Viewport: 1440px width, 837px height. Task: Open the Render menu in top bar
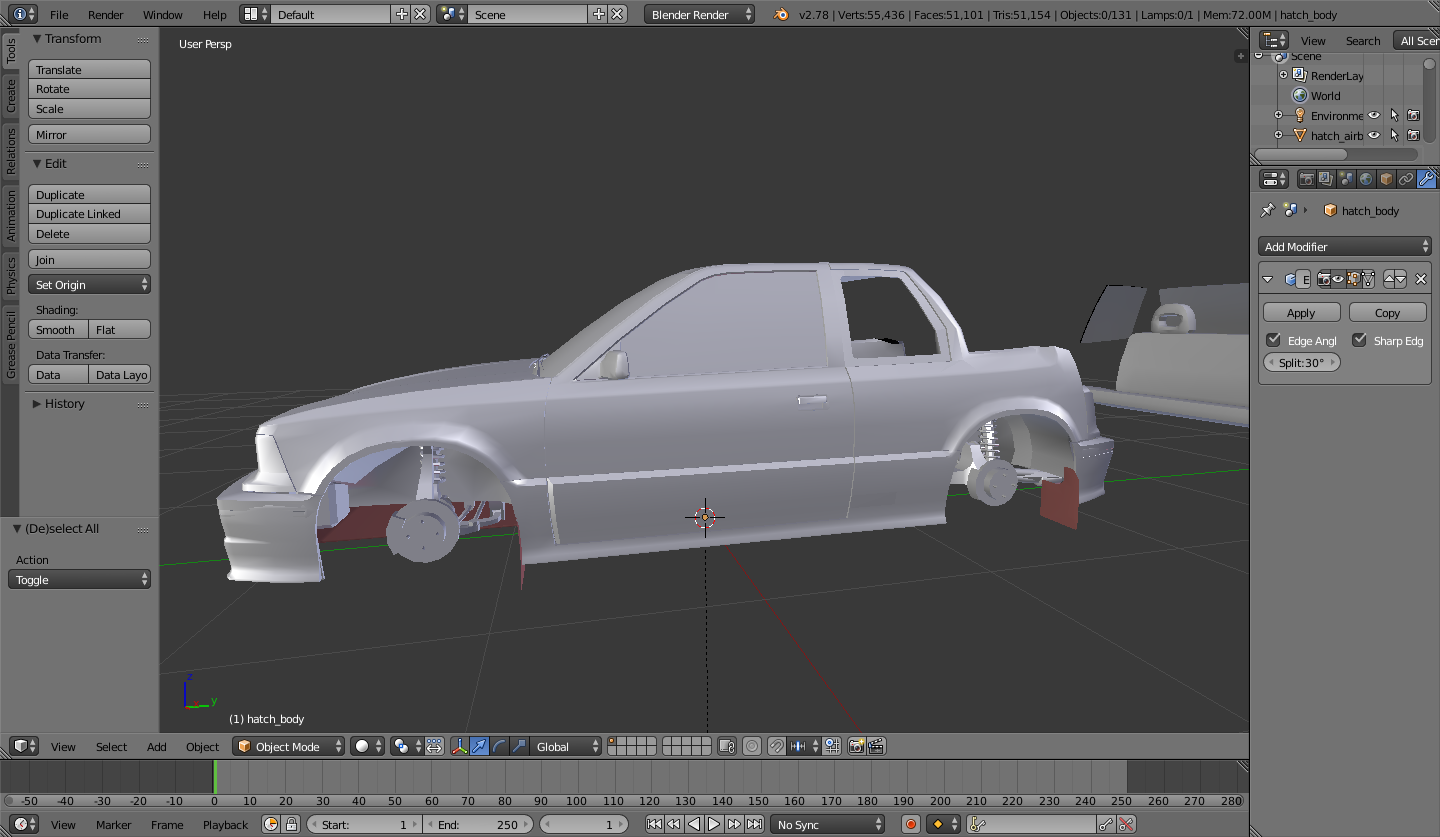click(x=105, y=15)
